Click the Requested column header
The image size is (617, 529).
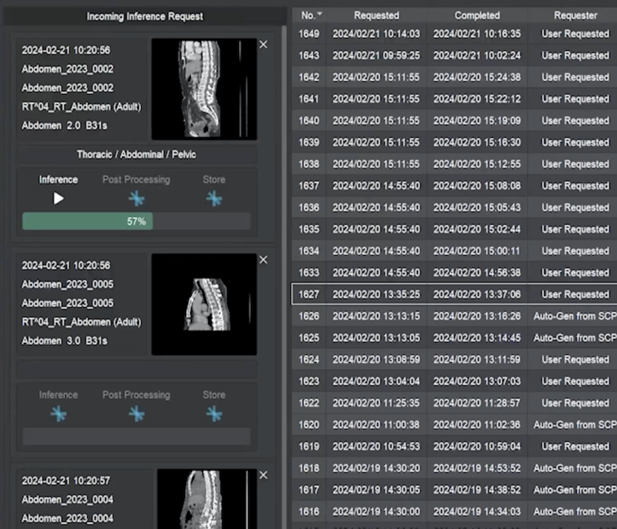[x=376, y=15]
